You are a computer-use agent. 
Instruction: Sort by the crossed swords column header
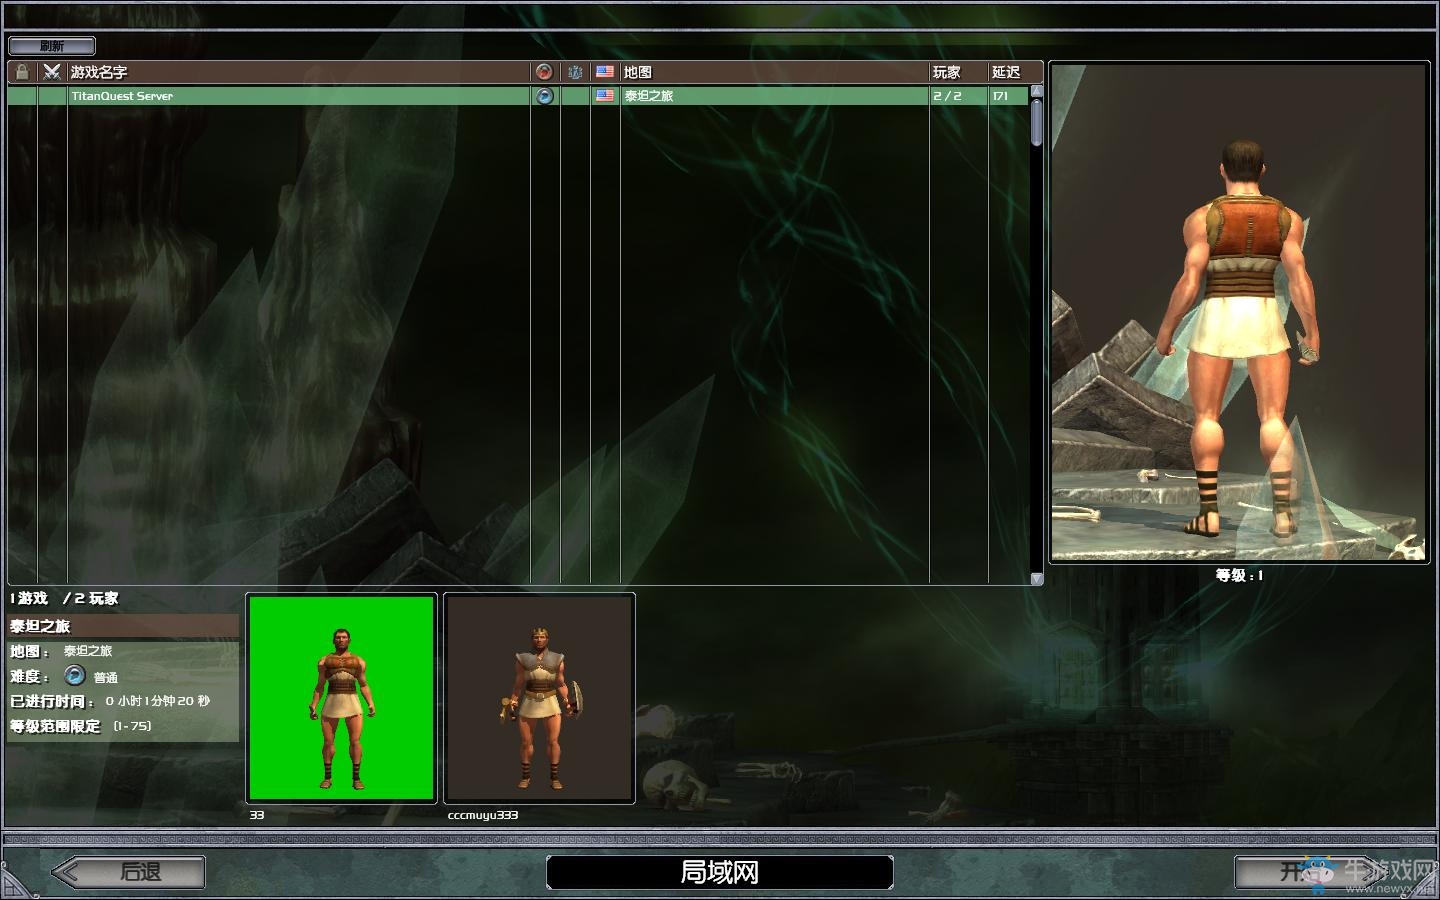click(x=52, y=72)
